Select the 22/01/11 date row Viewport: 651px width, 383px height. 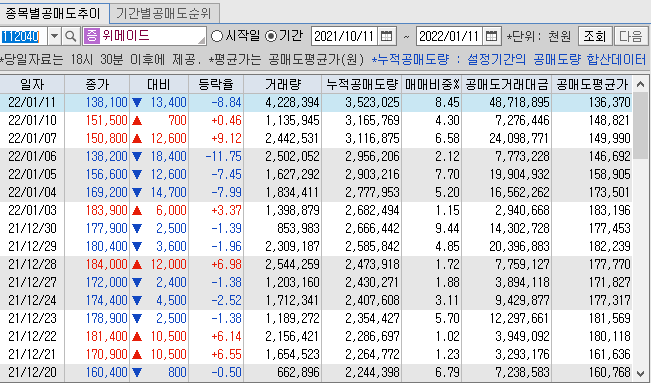tap(316, 102)
